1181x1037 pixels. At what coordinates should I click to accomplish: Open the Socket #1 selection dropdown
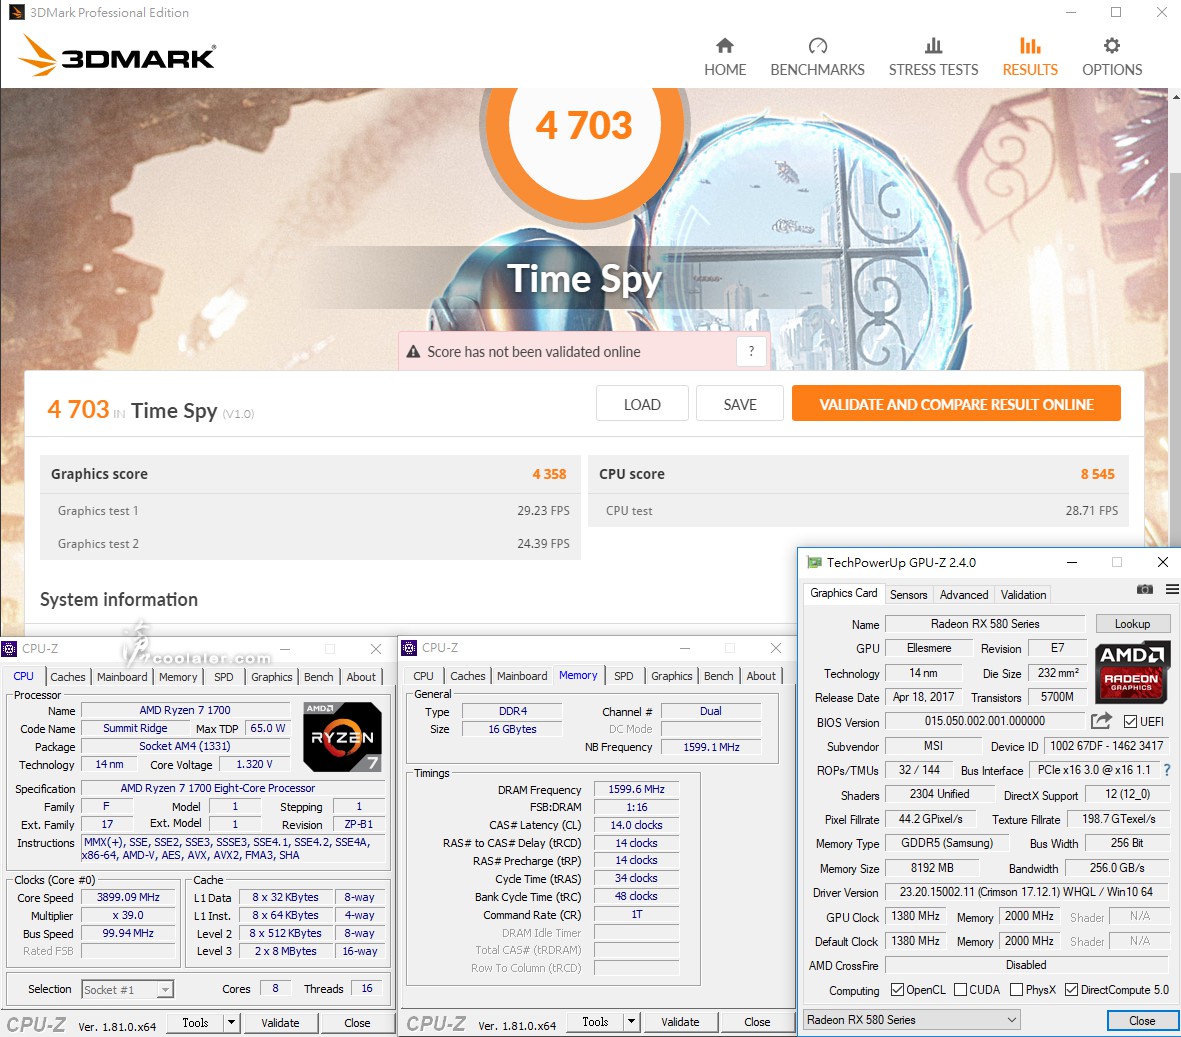[x=127, y=990]
